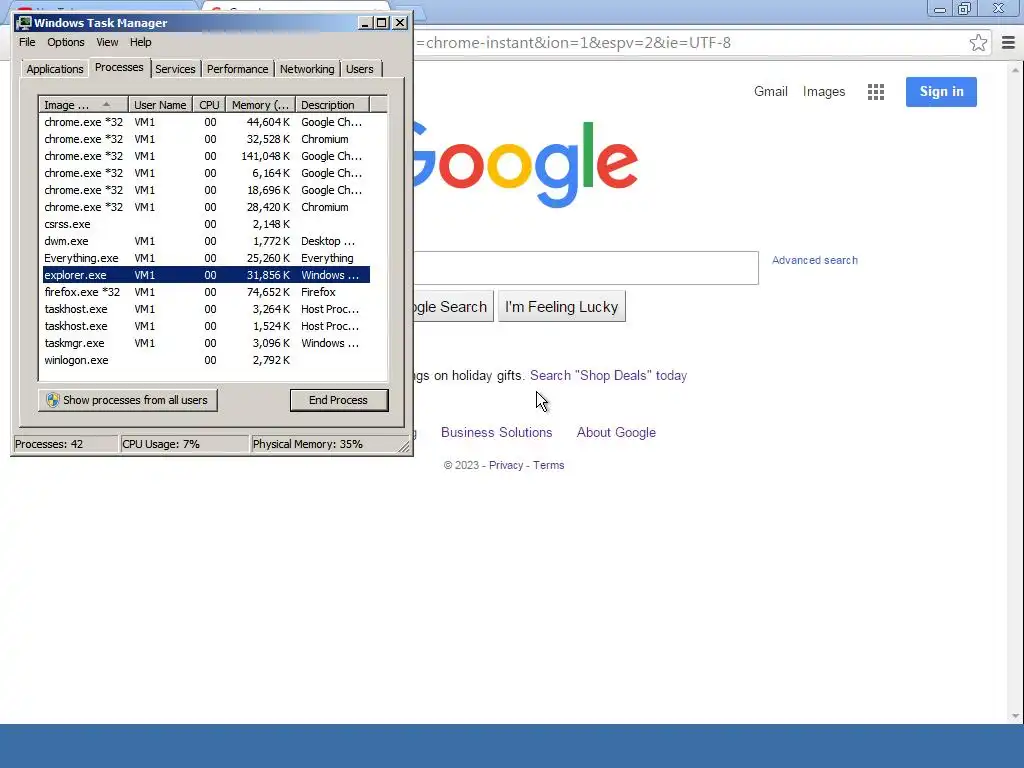The image size is (1024, 768).
Task: Sort processes by Description column
Action: (332, 105)
